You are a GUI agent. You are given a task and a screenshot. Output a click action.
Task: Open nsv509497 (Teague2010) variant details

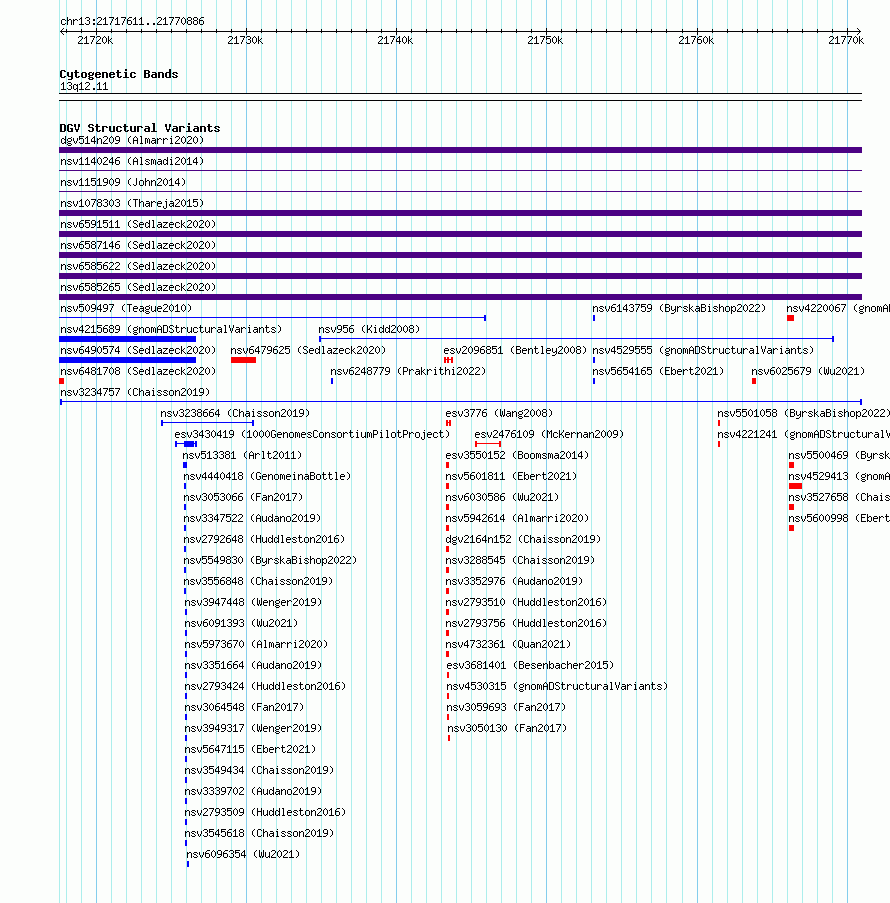(126, 308)
